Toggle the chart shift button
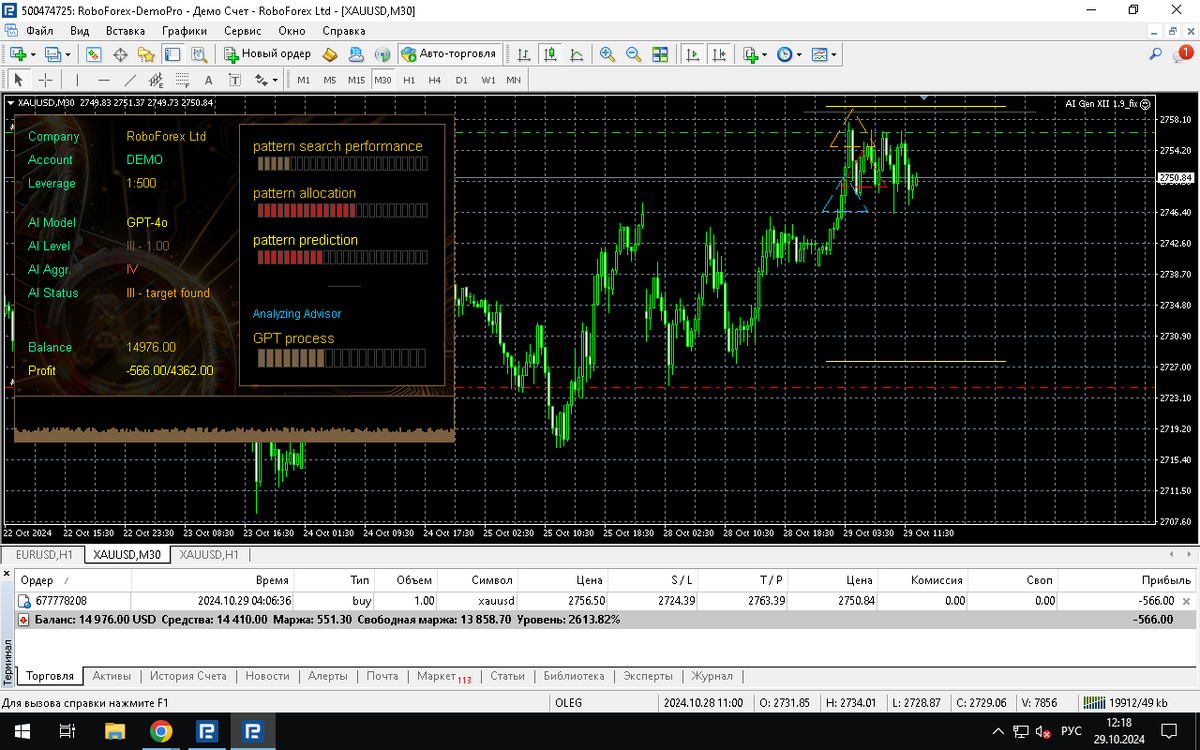Viewport: 1200px width, 750px height. (x=718, y=54)
